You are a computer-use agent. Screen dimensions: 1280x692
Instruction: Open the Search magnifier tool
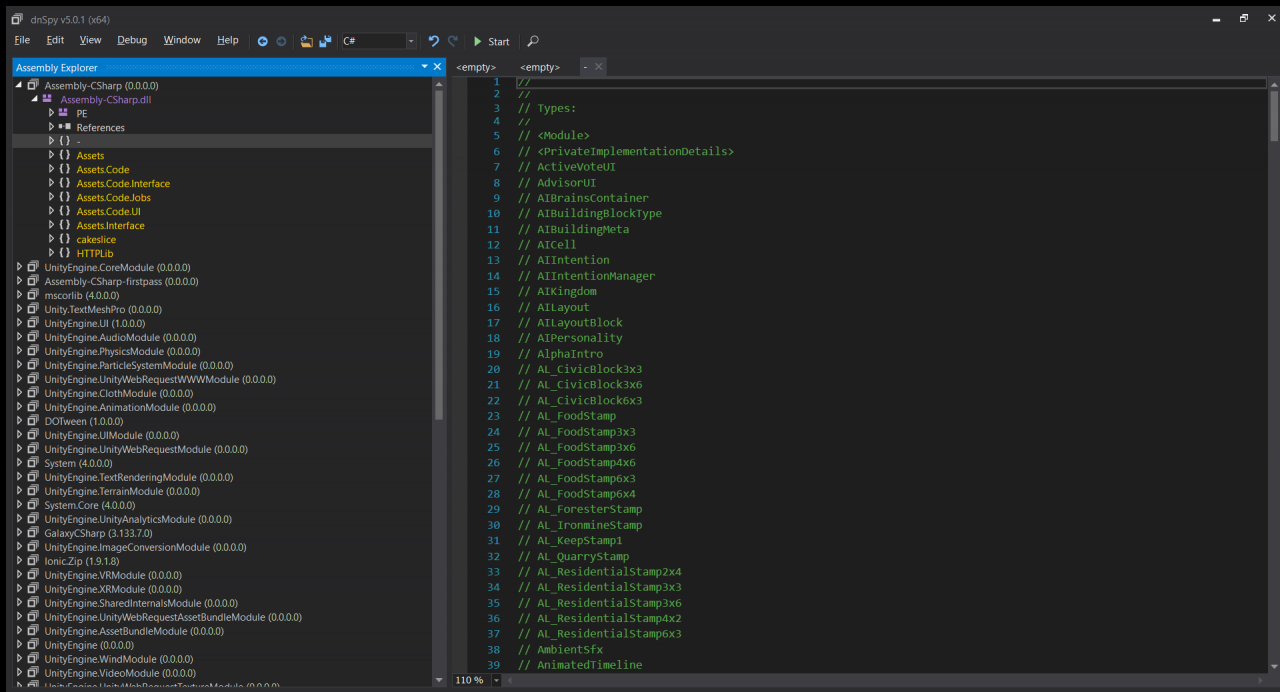click(x=533, y=41)
